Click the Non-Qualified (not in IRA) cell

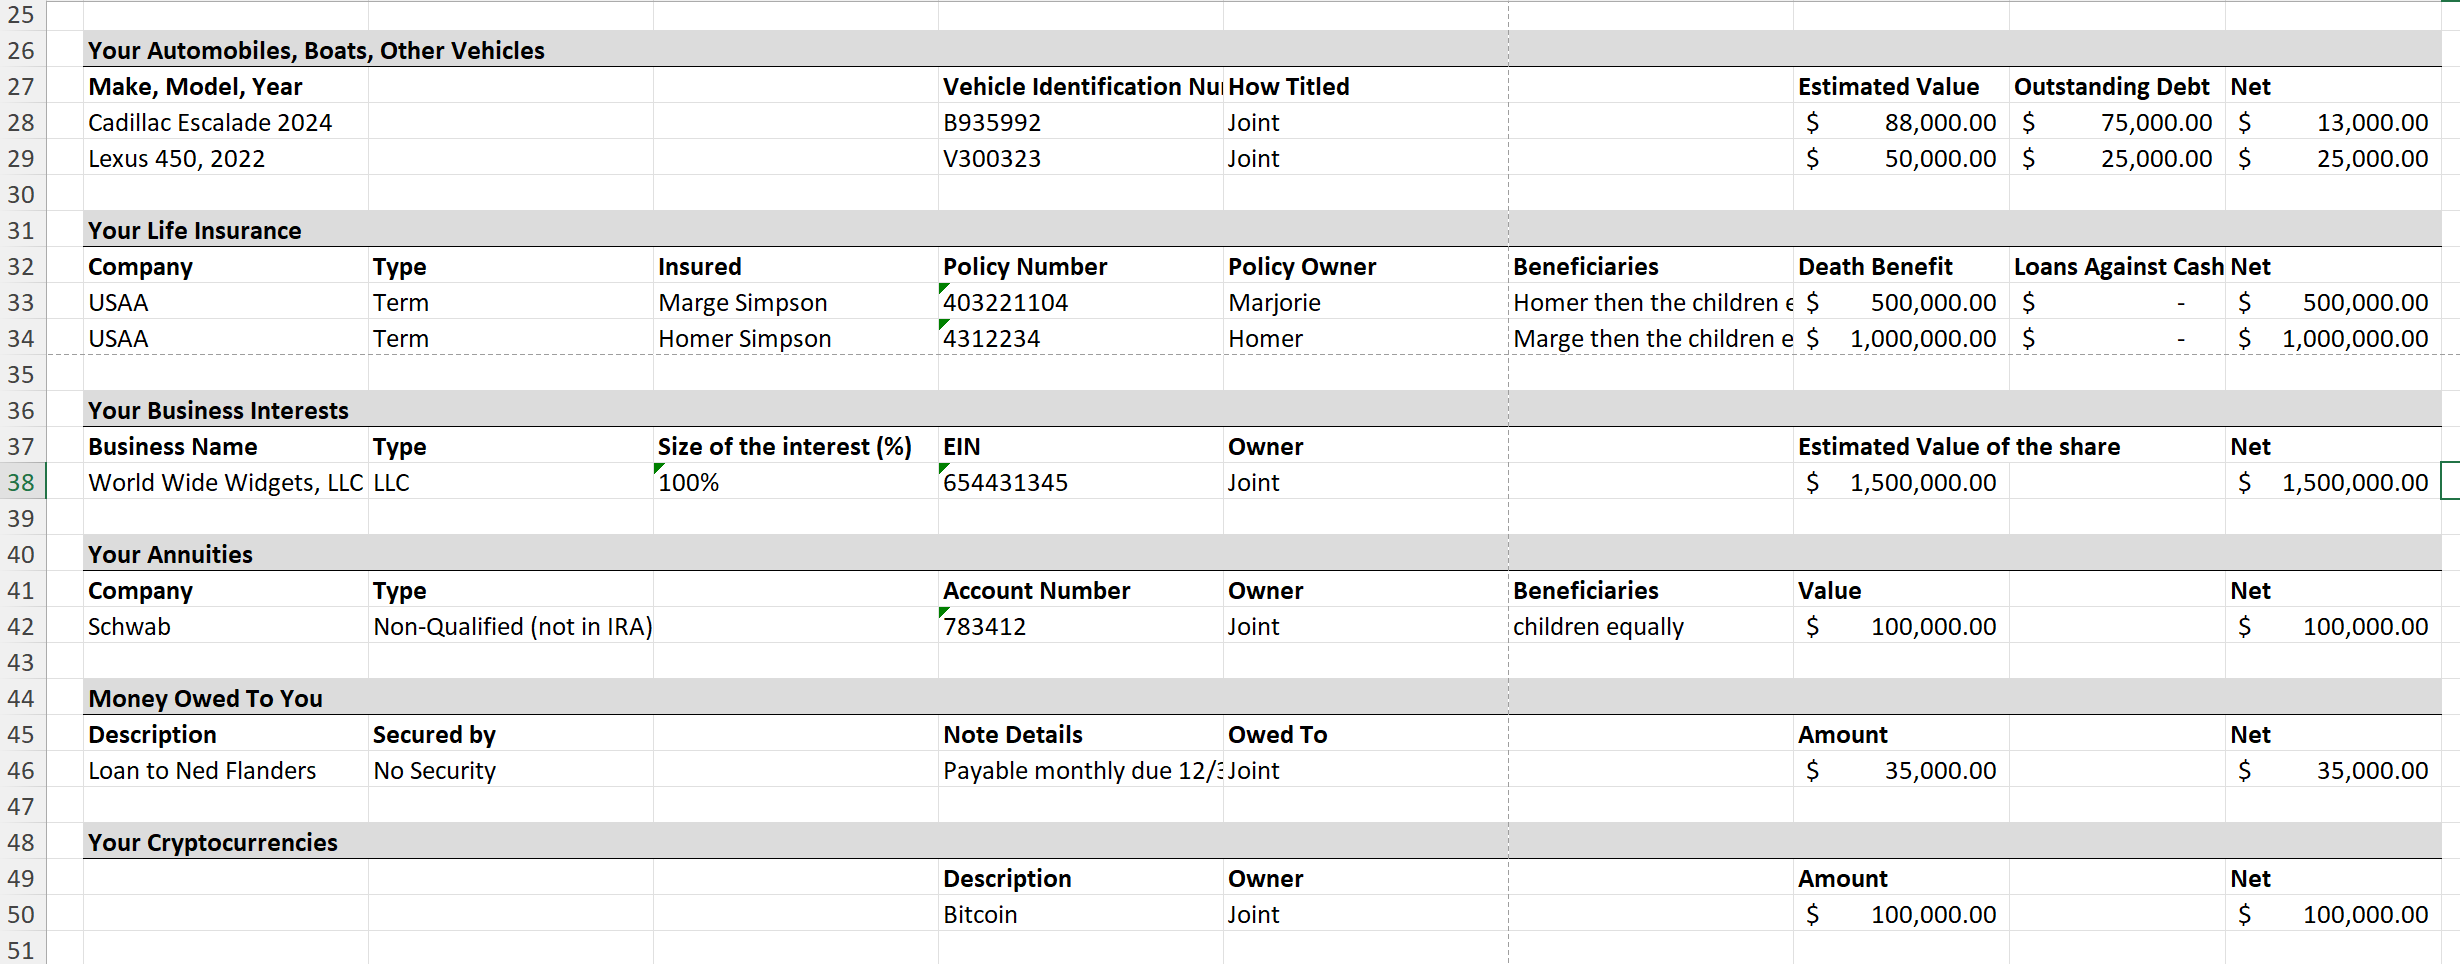pyautogui.click(x=512, y=626)
